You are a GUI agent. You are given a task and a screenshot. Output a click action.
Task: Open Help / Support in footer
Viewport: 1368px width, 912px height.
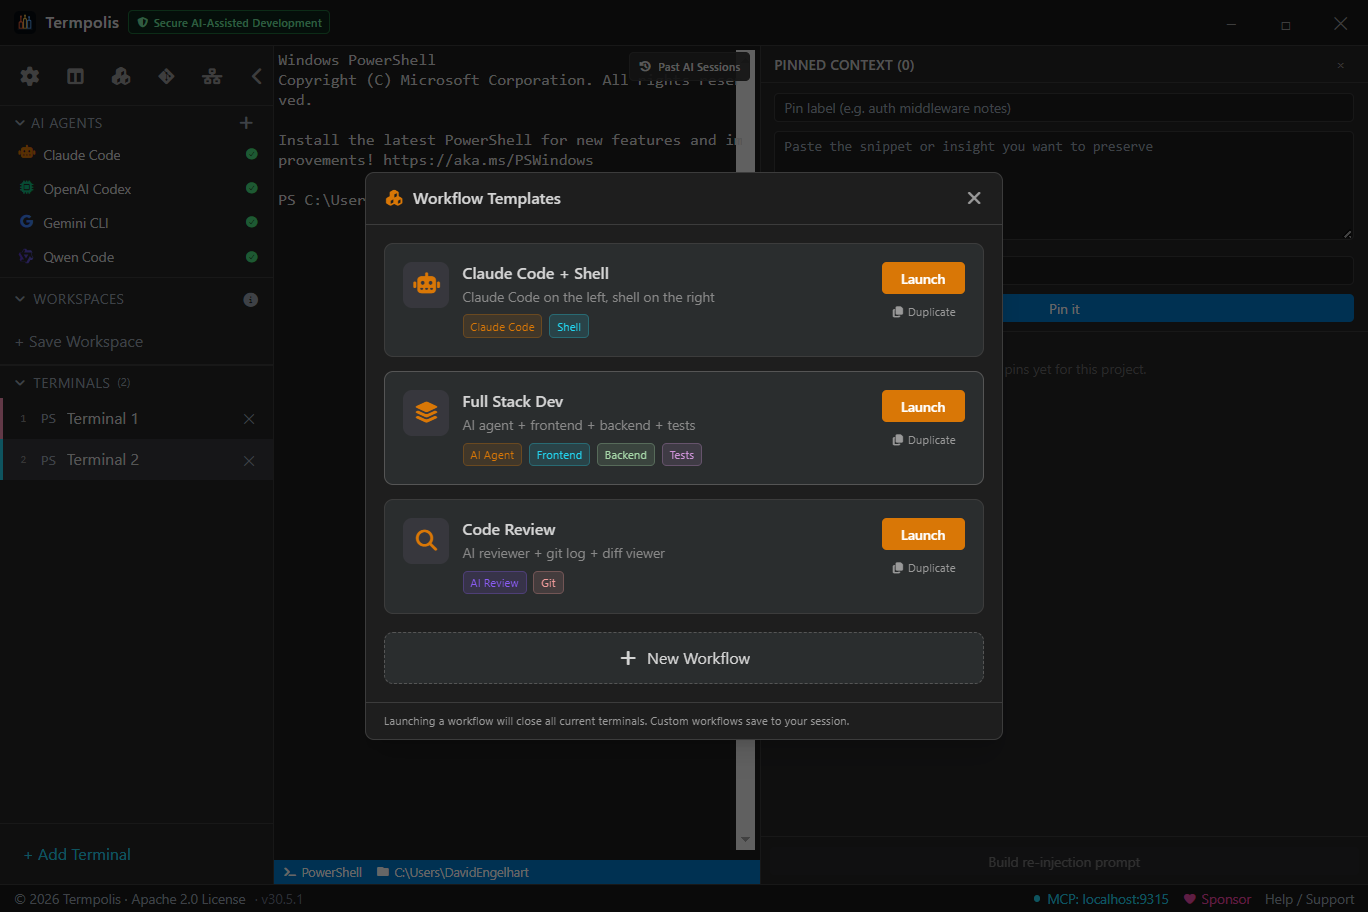pyautogui.click(x=1309, y=899)
